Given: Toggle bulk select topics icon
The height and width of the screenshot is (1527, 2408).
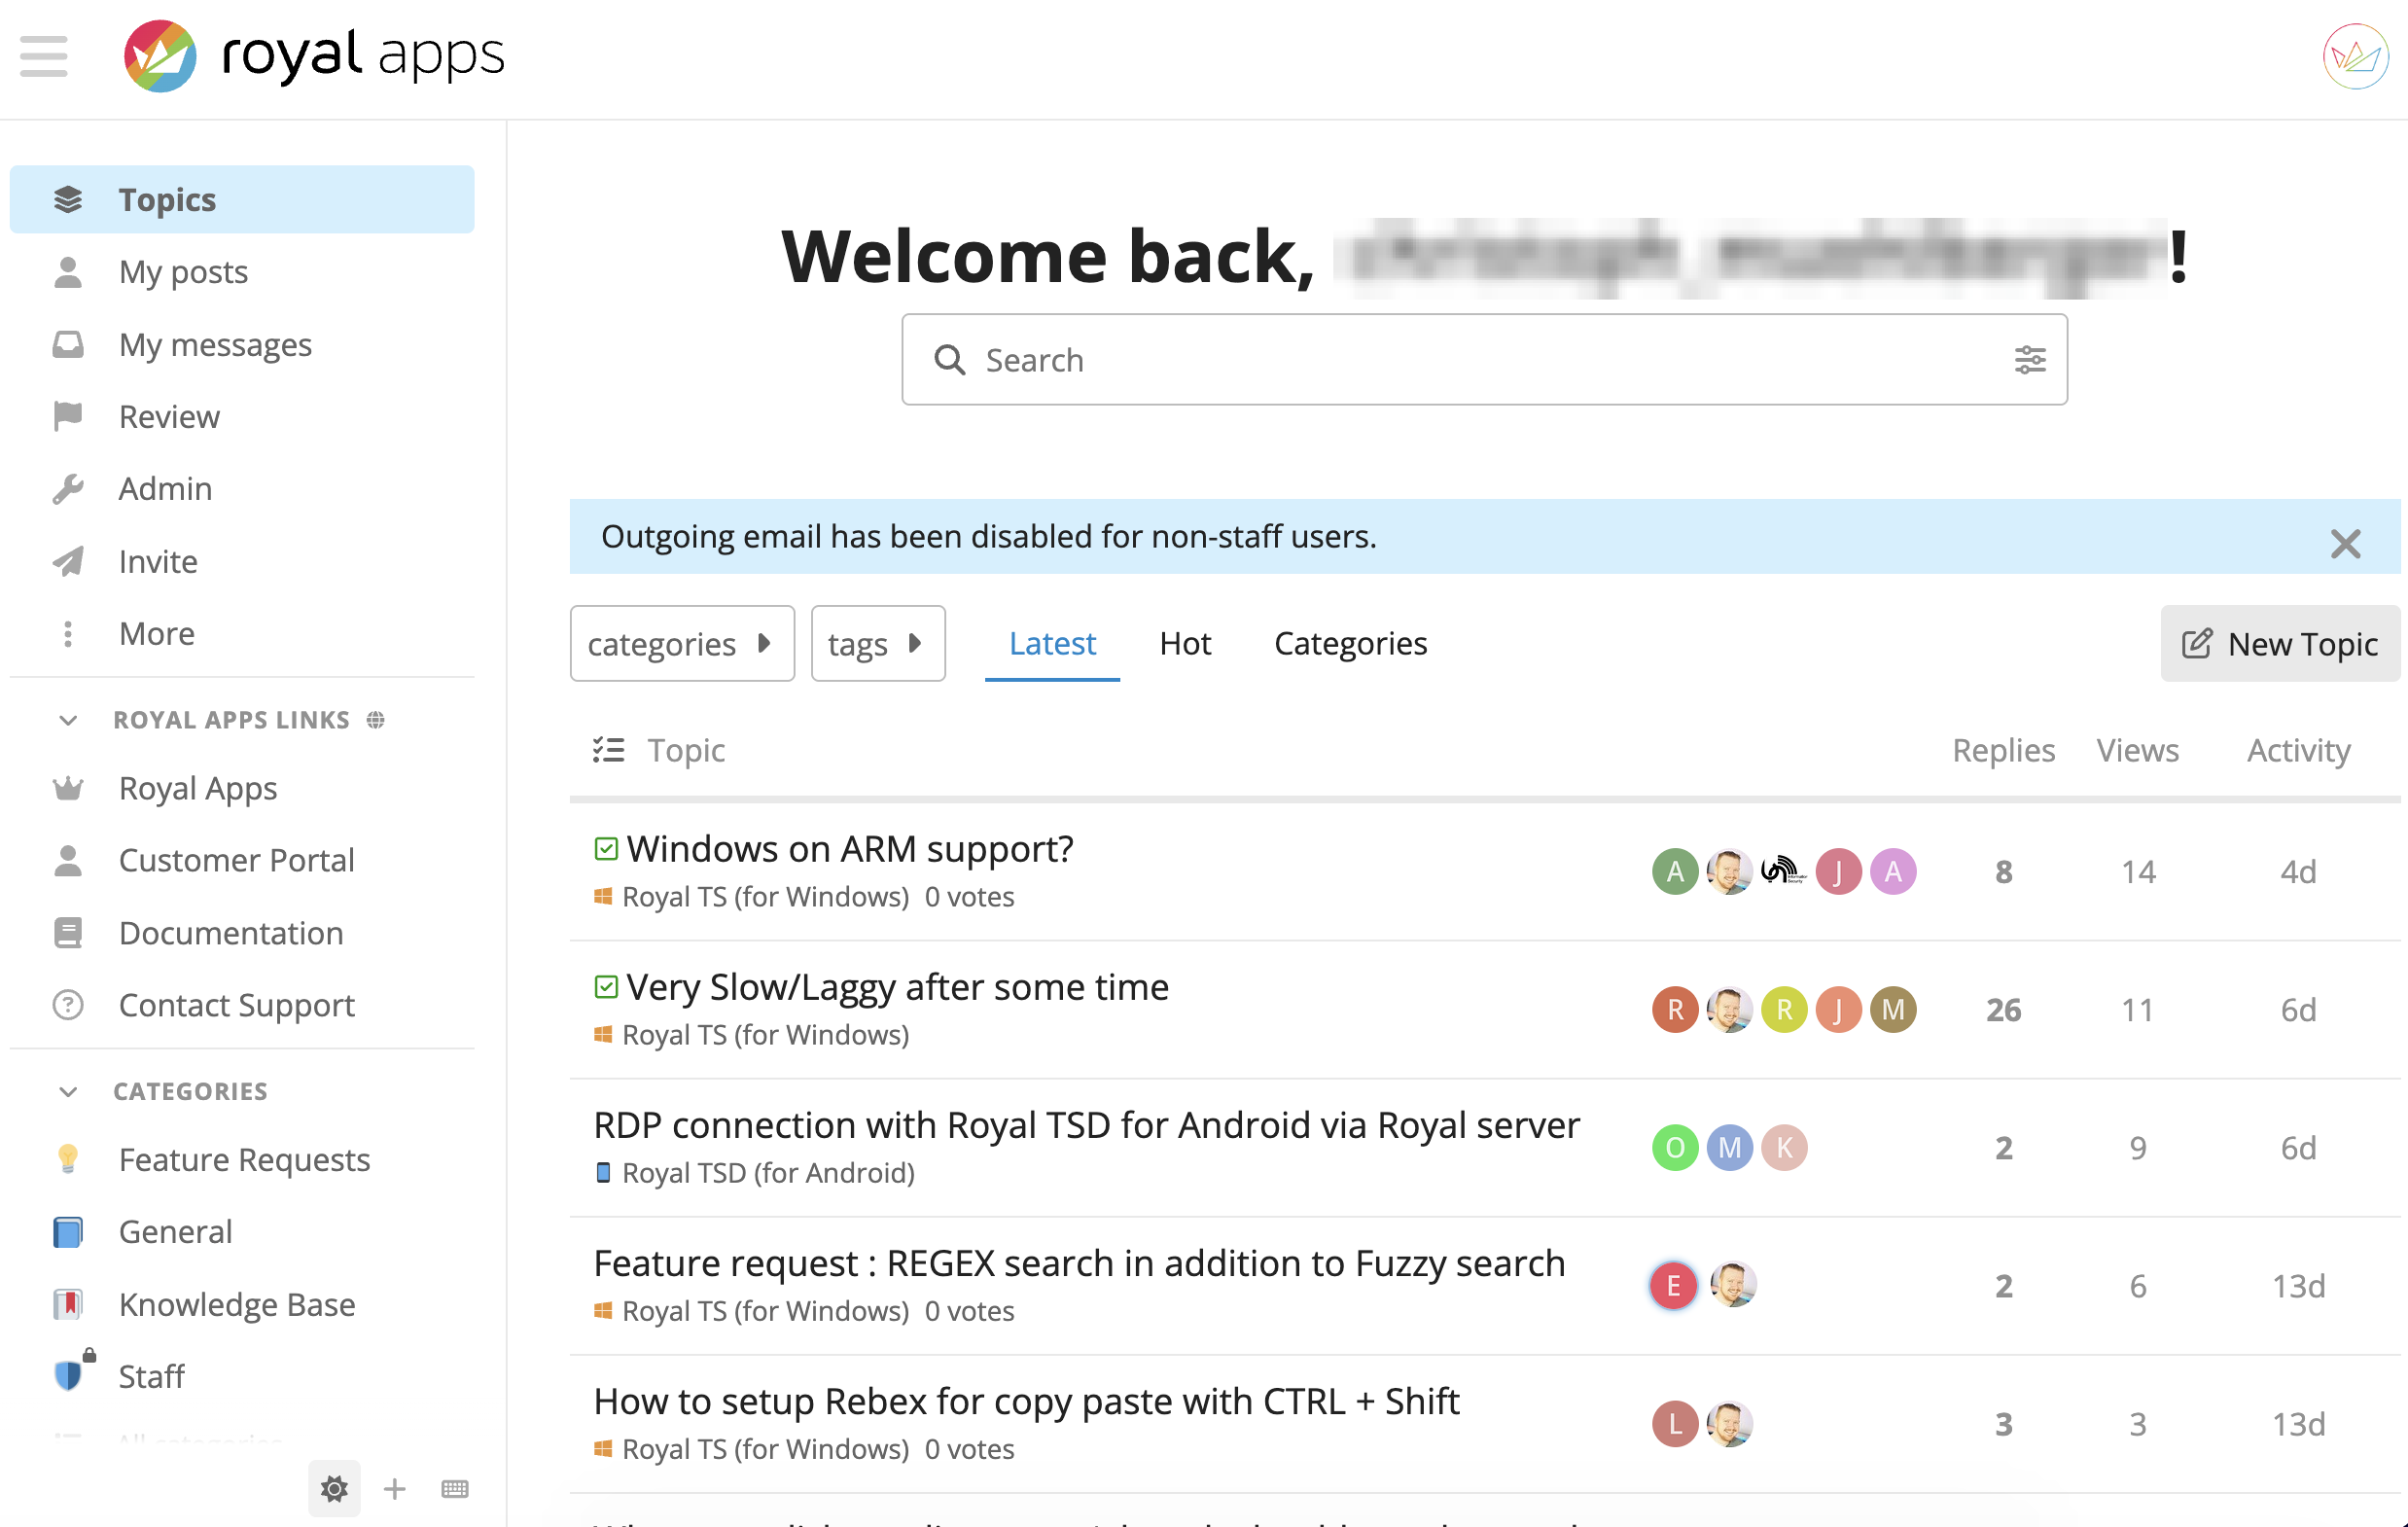Looking at the screenshot, I should (608, 750).
